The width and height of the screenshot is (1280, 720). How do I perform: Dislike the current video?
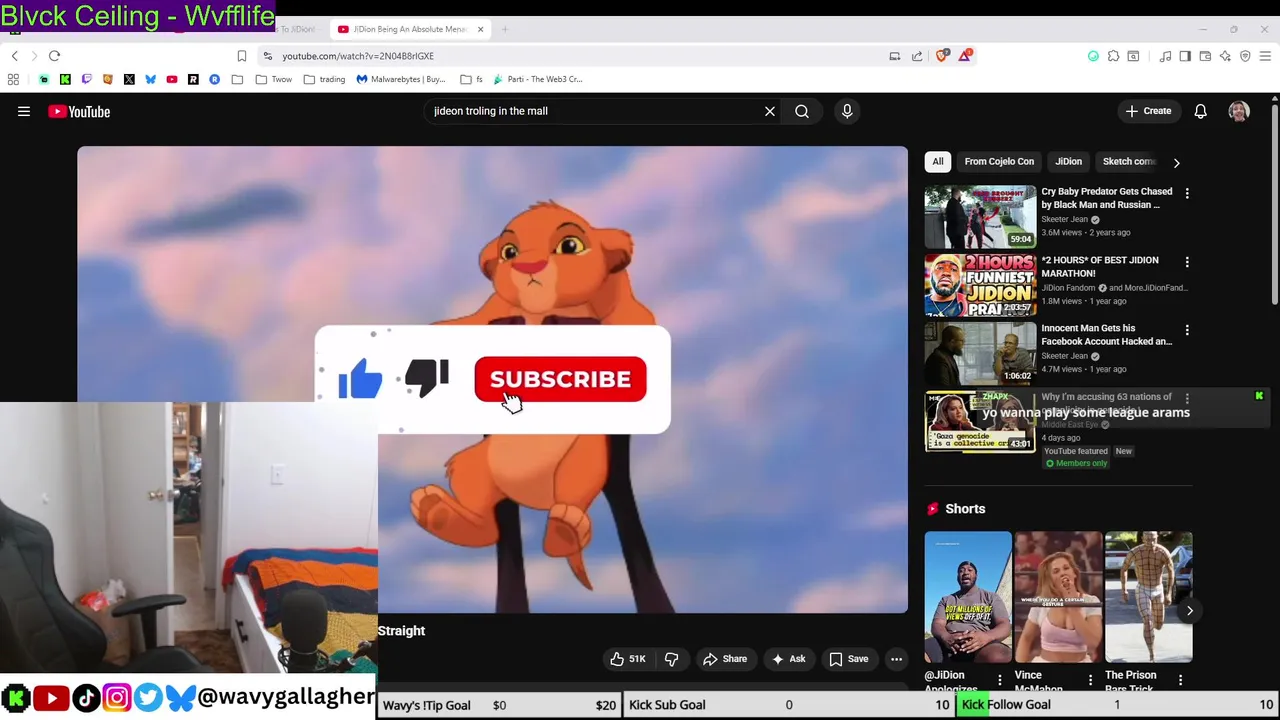tap(672, 659)
